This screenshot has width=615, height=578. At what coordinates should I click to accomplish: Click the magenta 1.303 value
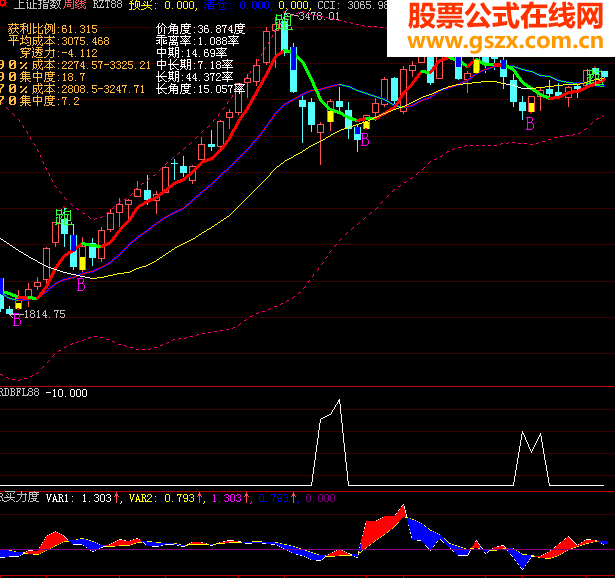click(230, 498)
